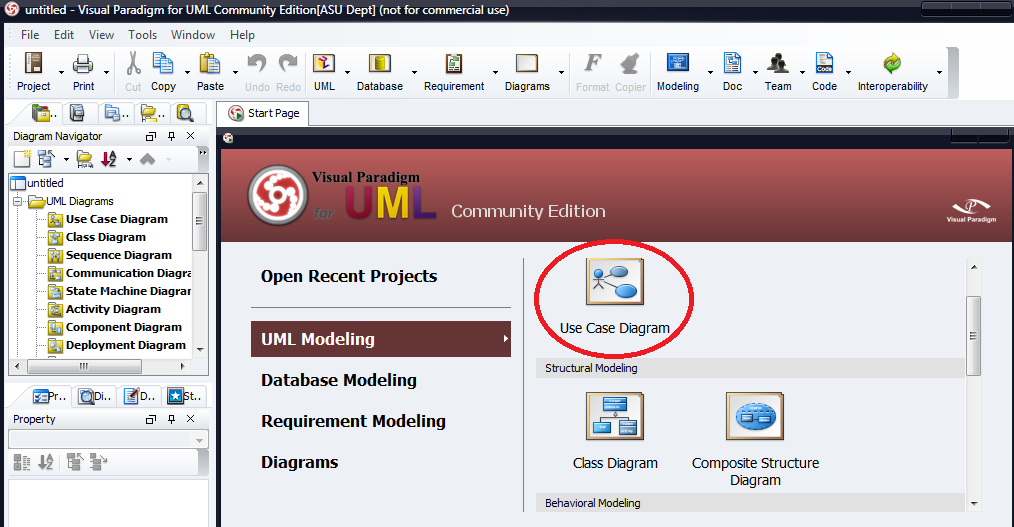Click the Format toolbar icon
Screen dimensions: 1014x527
pyautogui.click(x=592, y=63)
